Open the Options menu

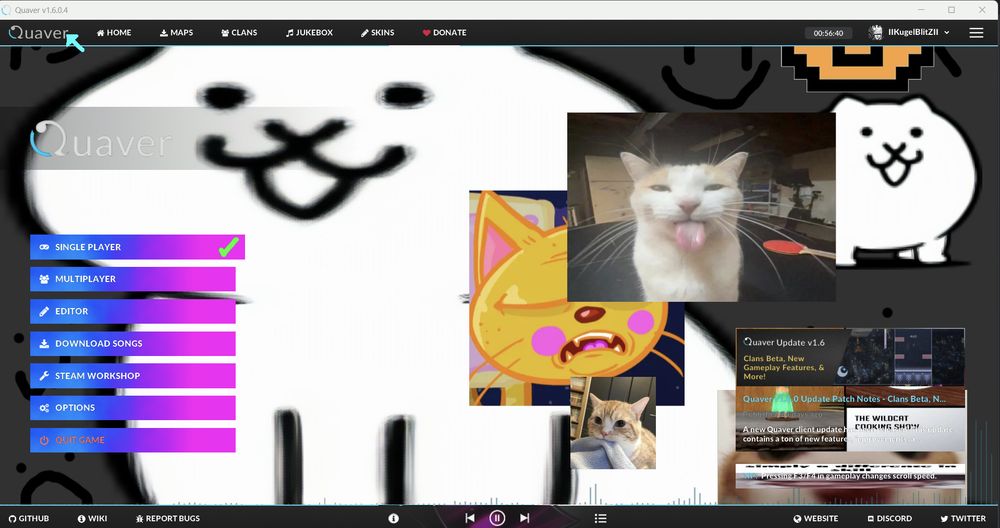tap(133, 407)
